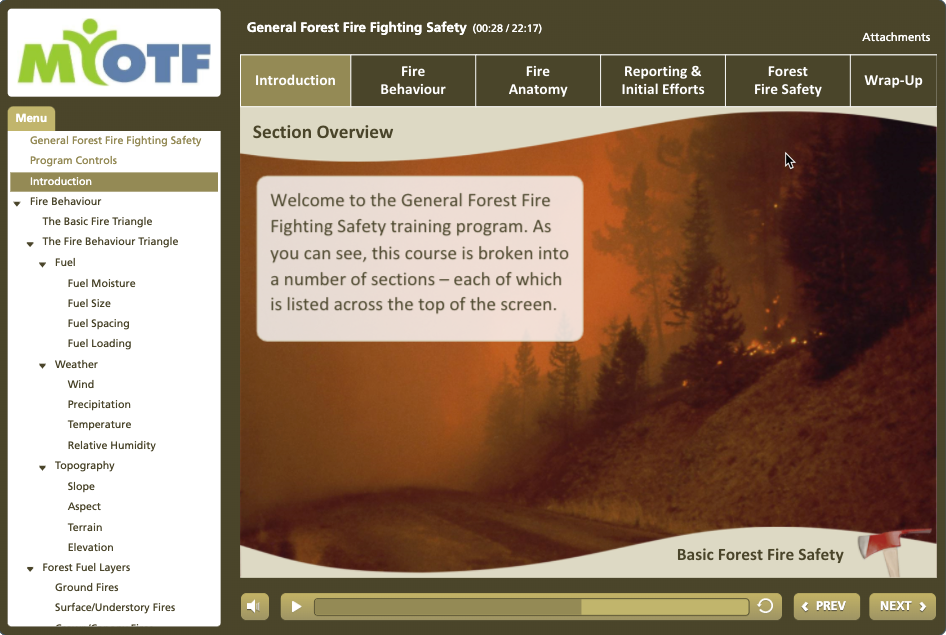Viewport: 946px width, 635px height.
Task: Open the Terrain menu item
Action: pos(85,528)
